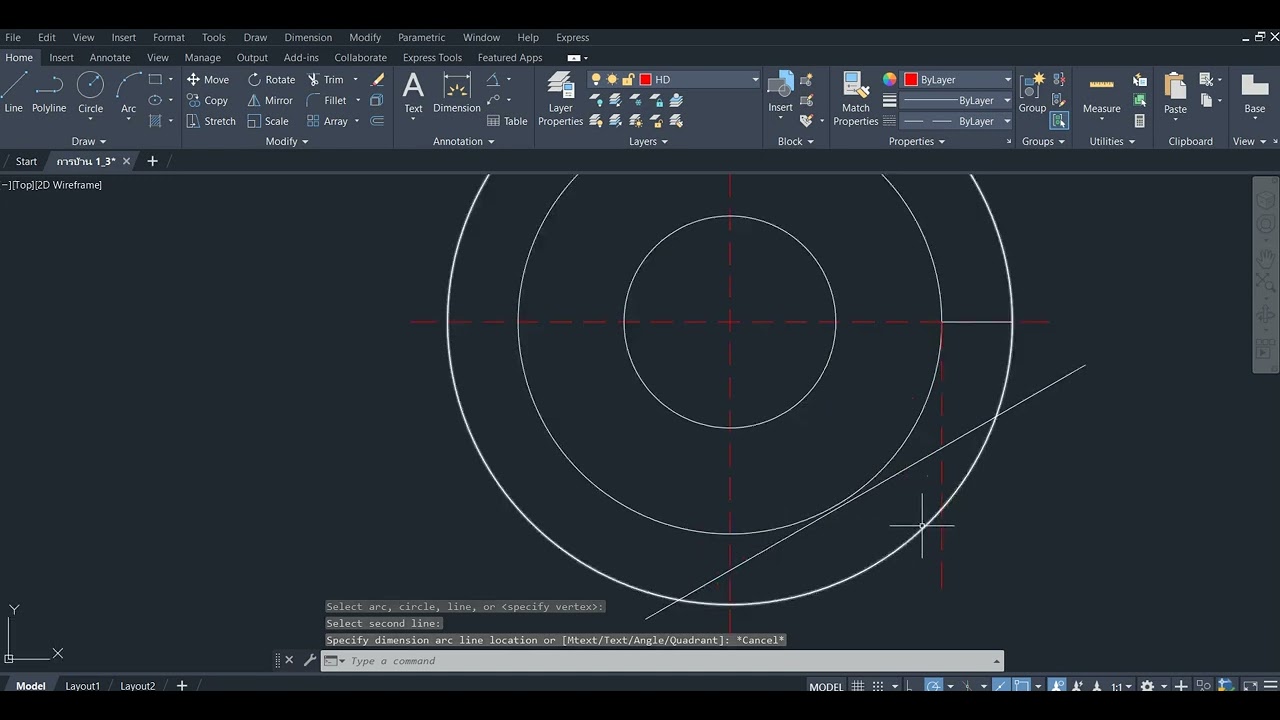Image resolution: width=1280 pixels, height=720 pixels.
Task: Toggle 2D object snap
Action: [1022, 687]
